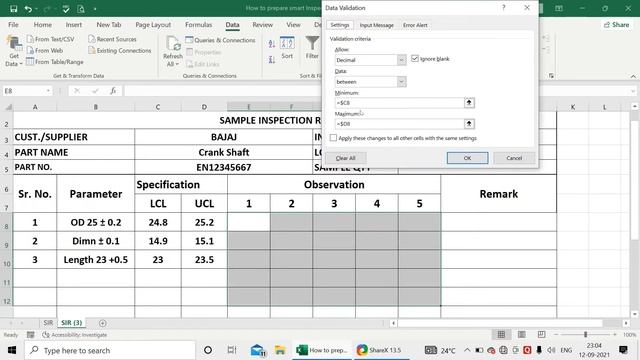Switch to Page Break Preview icon
The width and height of the screenshot is (640, 360).
pyautogui.click(x=542, y=335)
